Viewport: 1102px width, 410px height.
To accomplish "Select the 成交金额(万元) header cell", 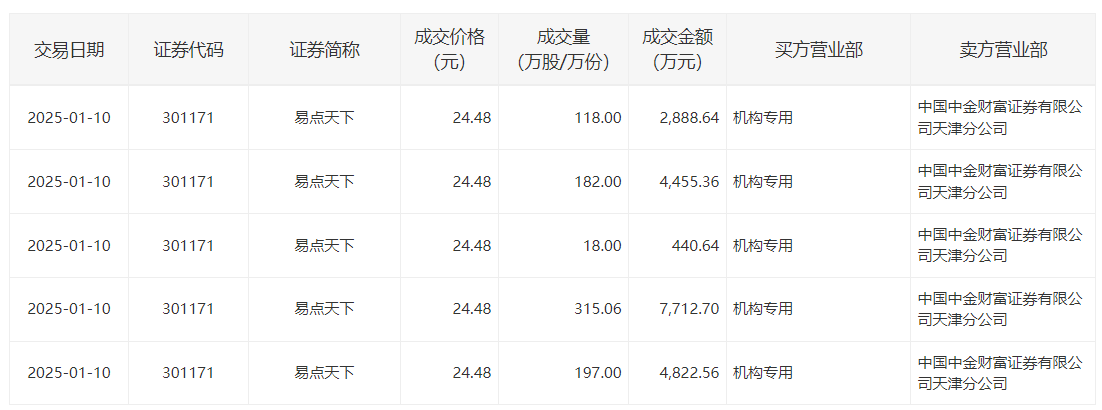I will (x=677, y=50).
